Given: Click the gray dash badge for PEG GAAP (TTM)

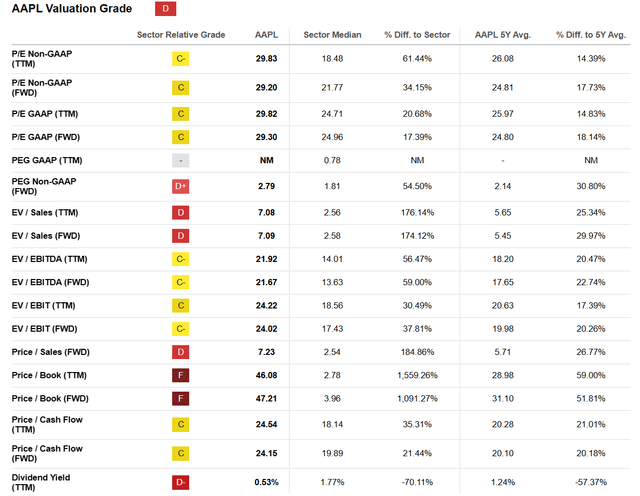Looking at the screenshot, I should pyautogui.click(x=180, y=160).
